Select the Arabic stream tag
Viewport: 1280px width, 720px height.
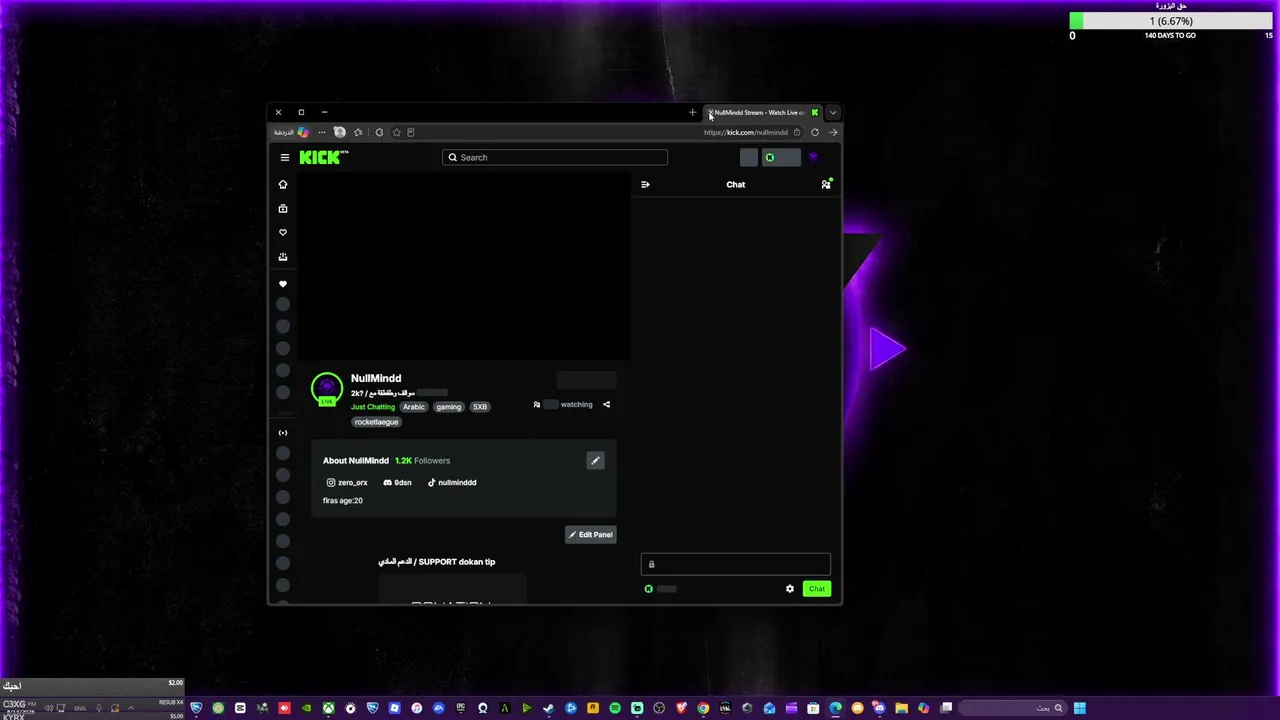click(x=414, y=407)
